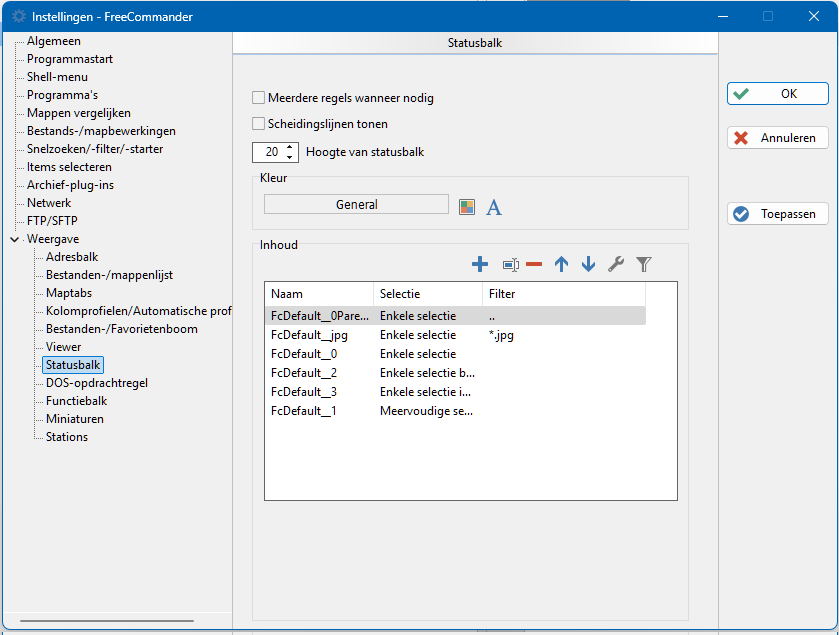Toggle Scheidingslijnen tonen checkbox

[x=258, y=124]
